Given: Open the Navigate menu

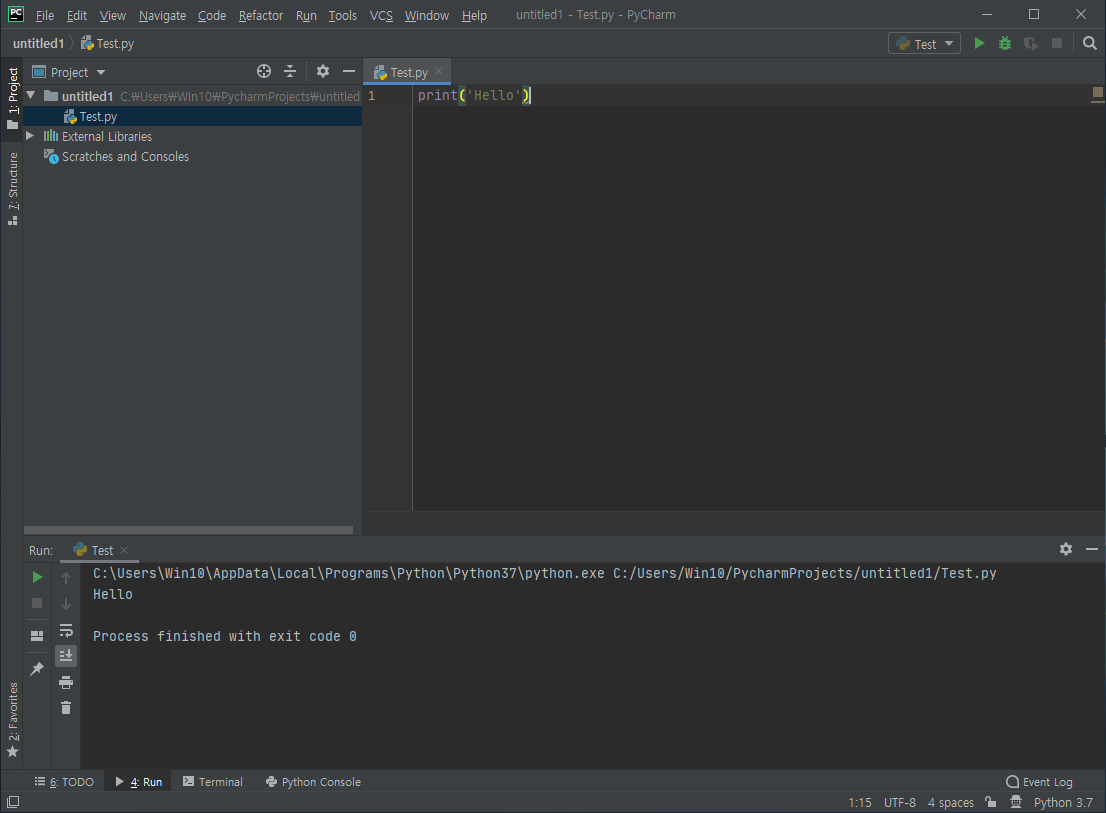Looking at the screenshot, I should pyautogui.click(x=162, y=15).
